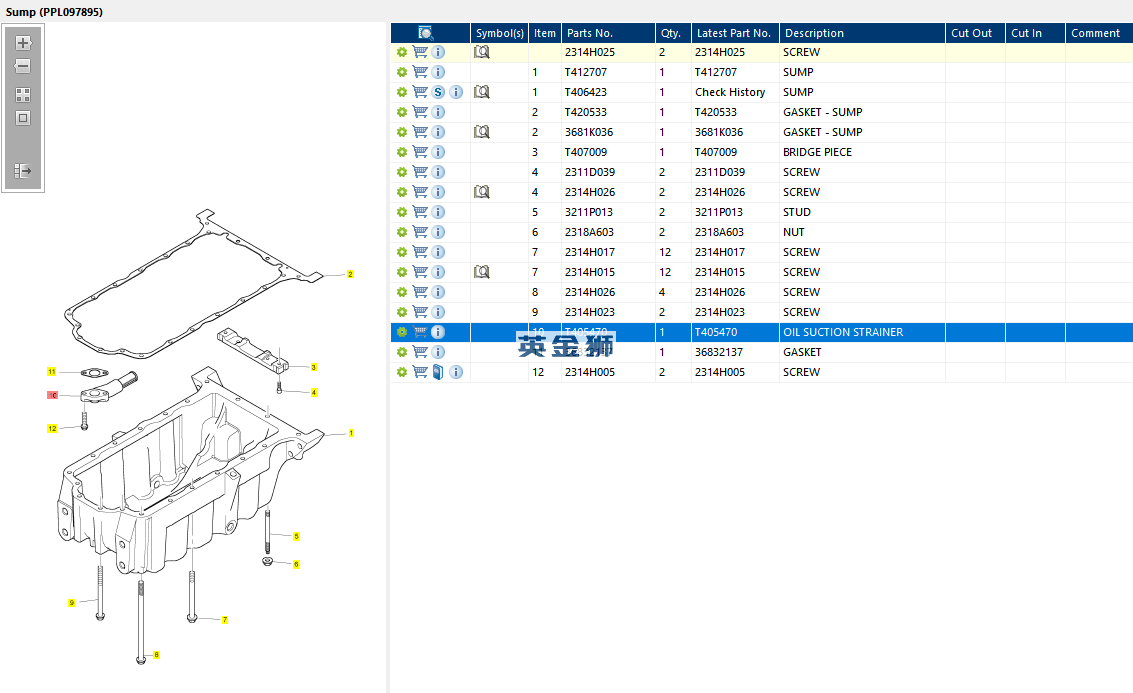
Task: Open the note icon for SCREW 2314H005
Action: point(438,371)
